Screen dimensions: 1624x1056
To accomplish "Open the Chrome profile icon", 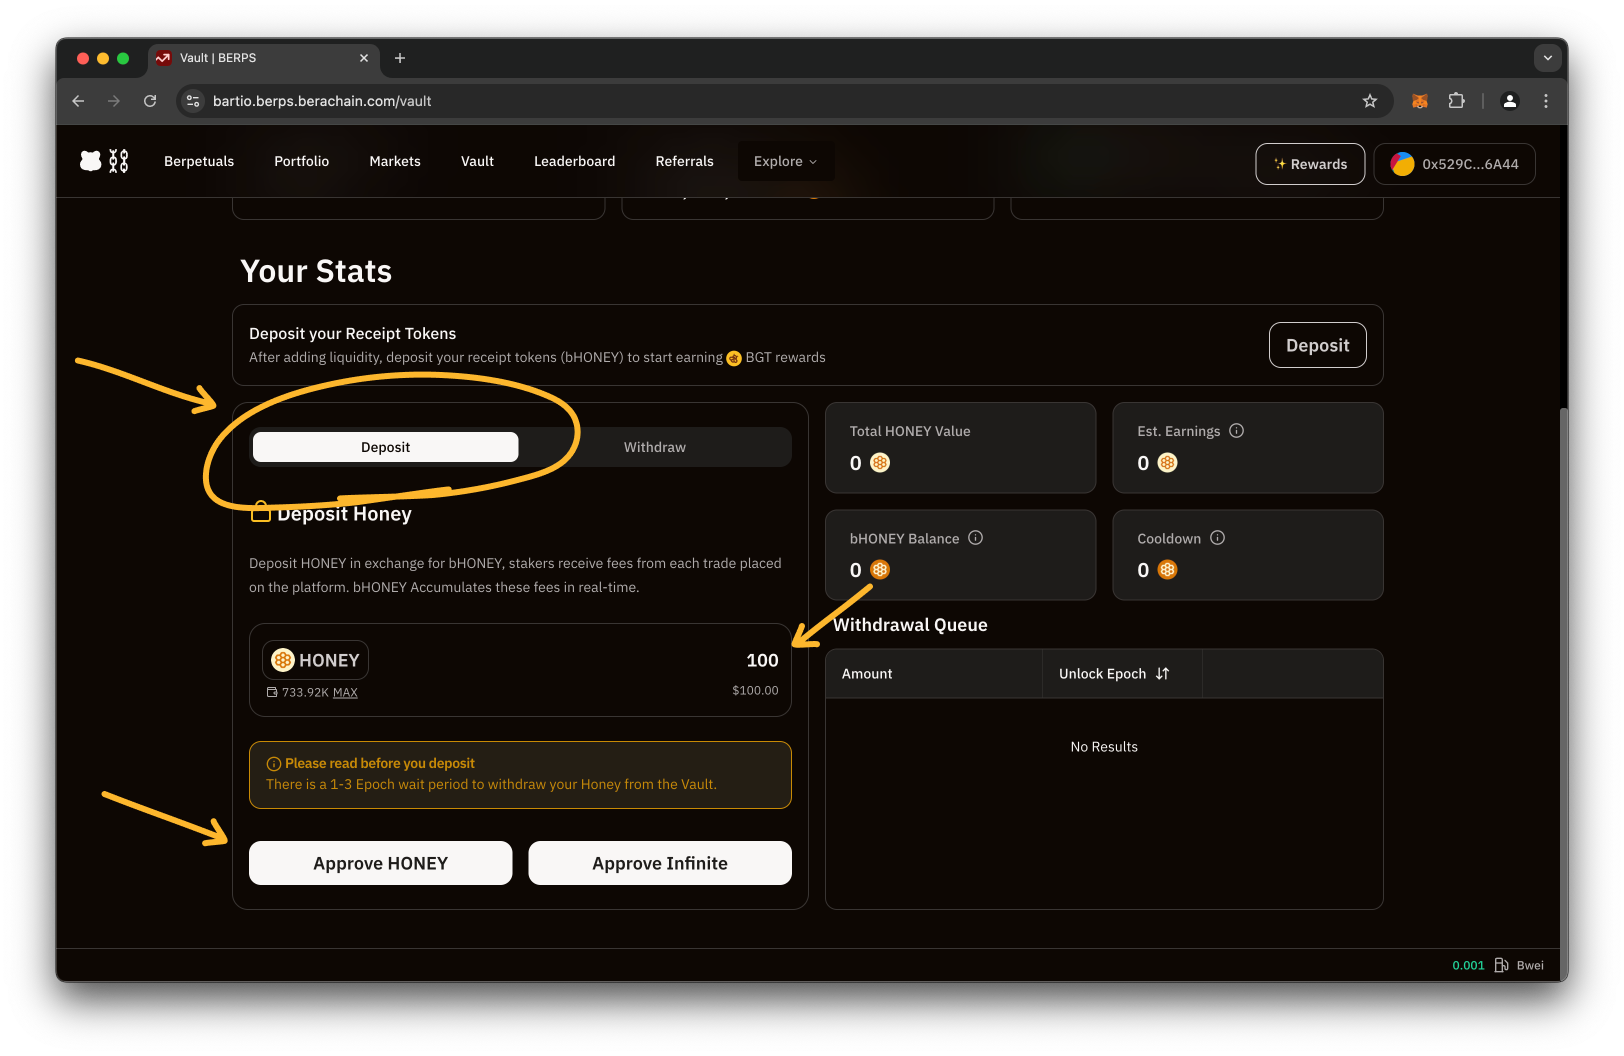I will 1510,101.
